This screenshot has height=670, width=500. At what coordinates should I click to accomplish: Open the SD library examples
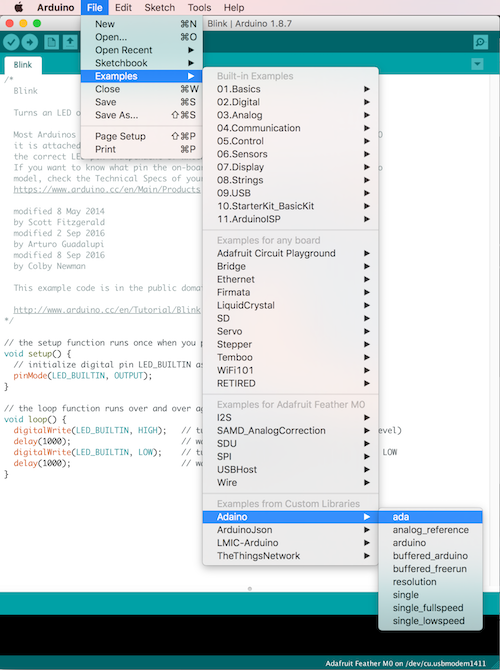click(x=291, y=318)
